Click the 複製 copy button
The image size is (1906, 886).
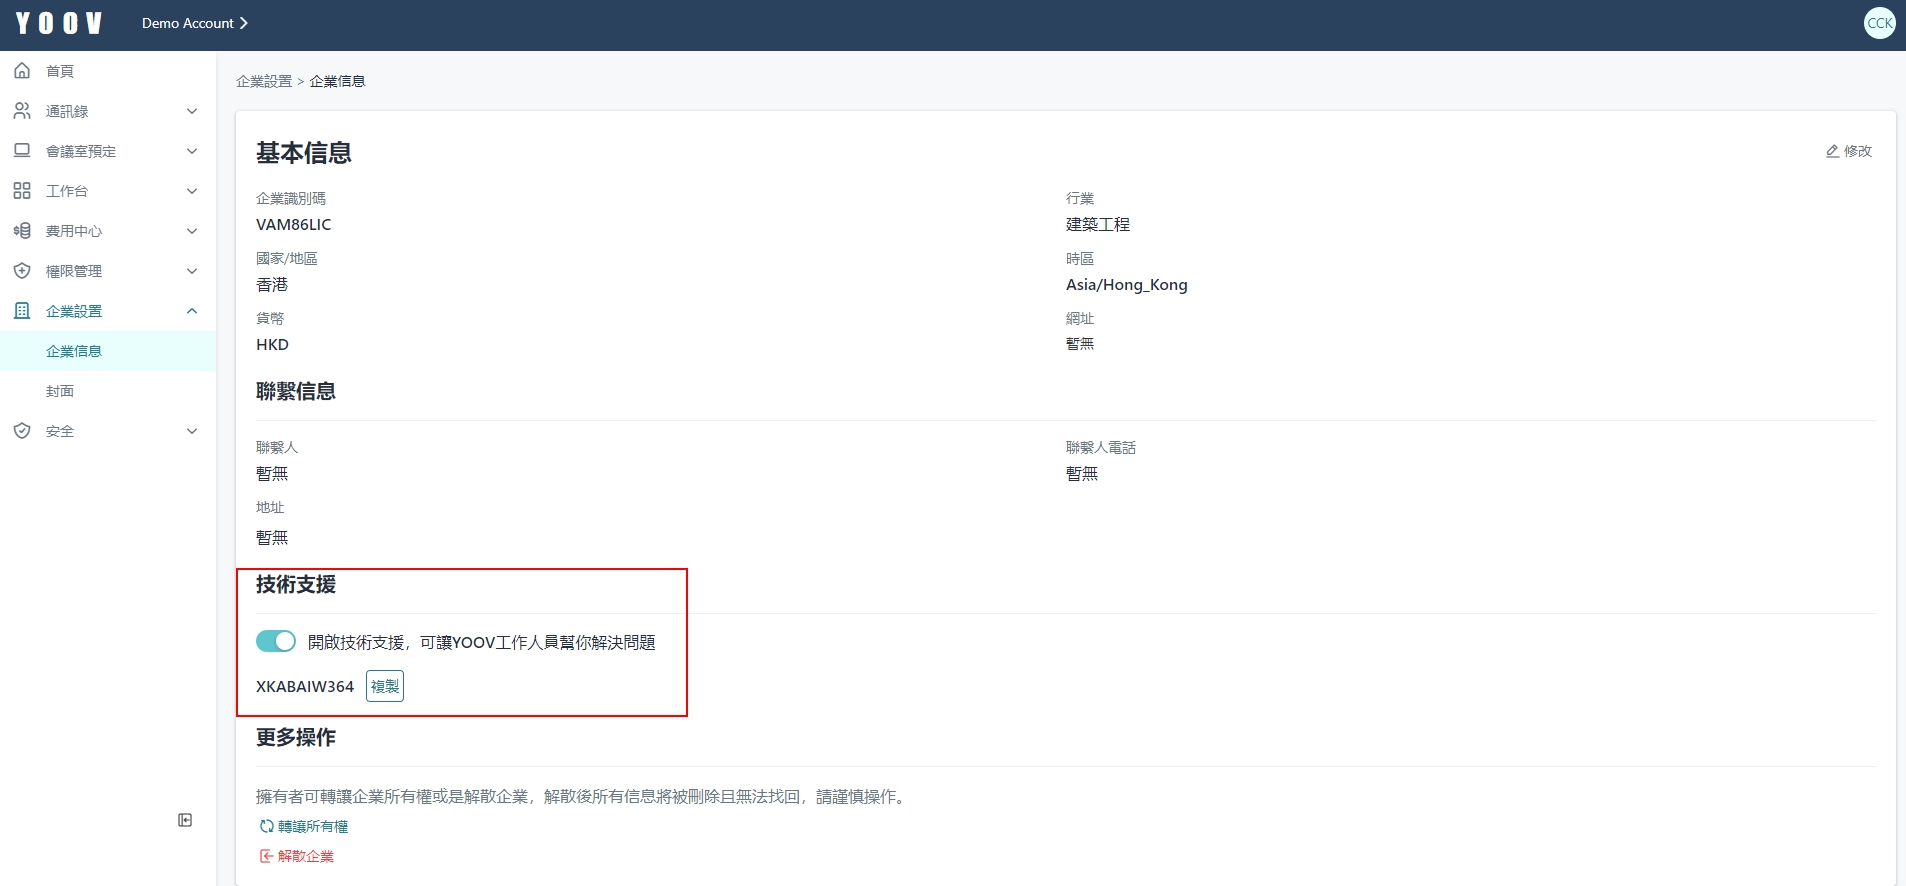(x=385, y=686)
